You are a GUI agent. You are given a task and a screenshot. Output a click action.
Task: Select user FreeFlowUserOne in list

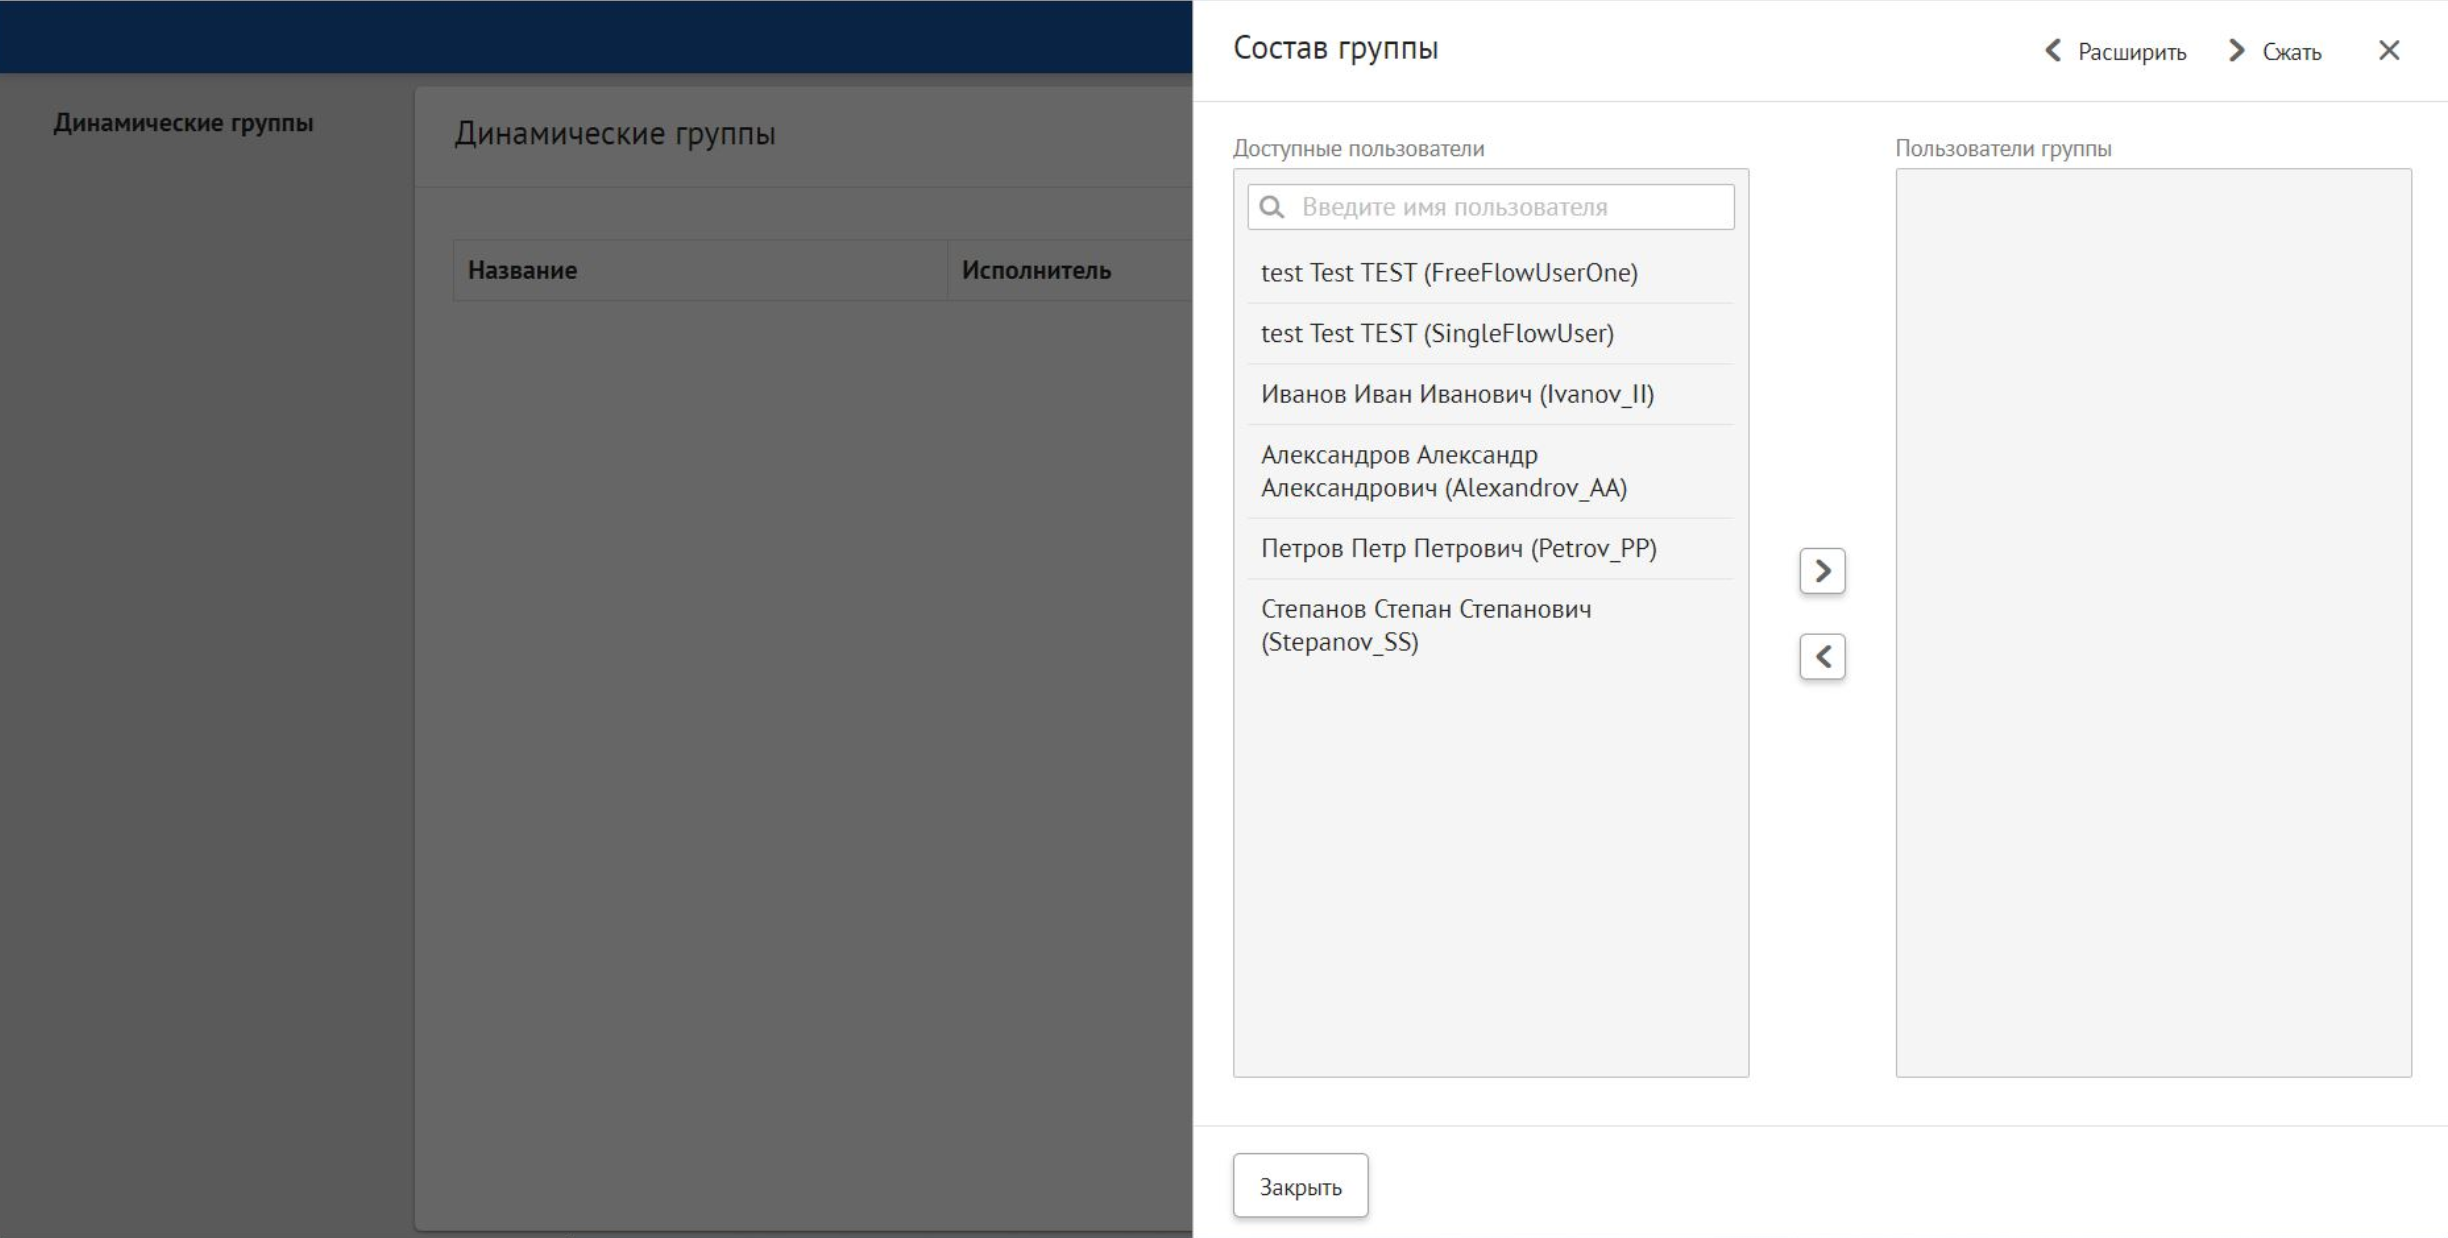[1449, 273]
